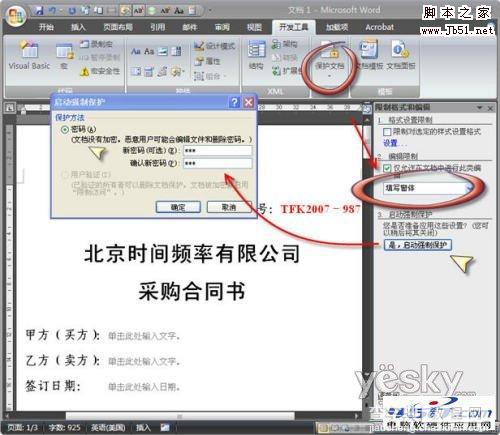
Task: Switch to the 插入 (Insert) ribbon tab
Action: point(78,27)
